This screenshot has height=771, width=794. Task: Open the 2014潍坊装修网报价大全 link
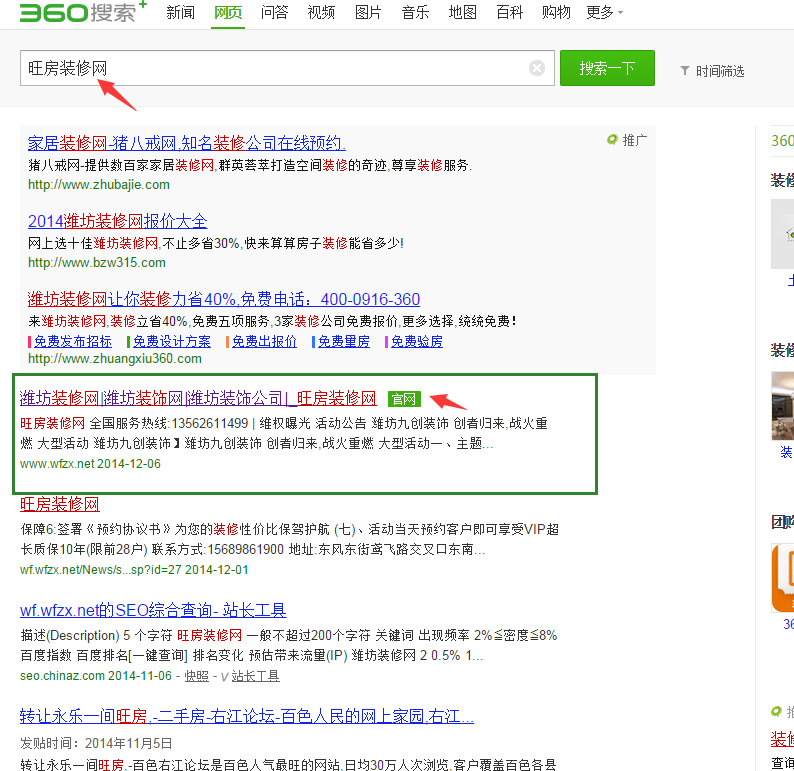tap(117, 221)
